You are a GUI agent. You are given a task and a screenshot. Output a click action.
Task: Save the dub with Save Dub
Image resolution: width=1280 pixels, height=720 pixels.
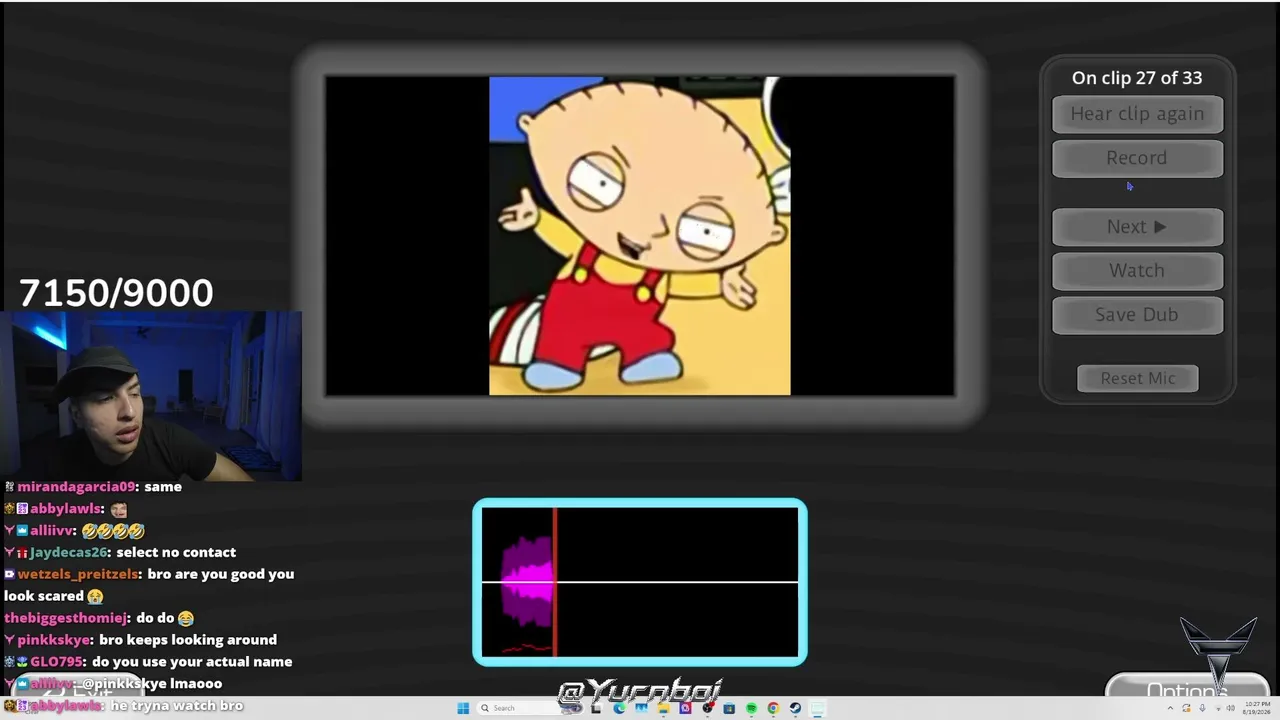pyautogui.click(x=1137, y=315)
